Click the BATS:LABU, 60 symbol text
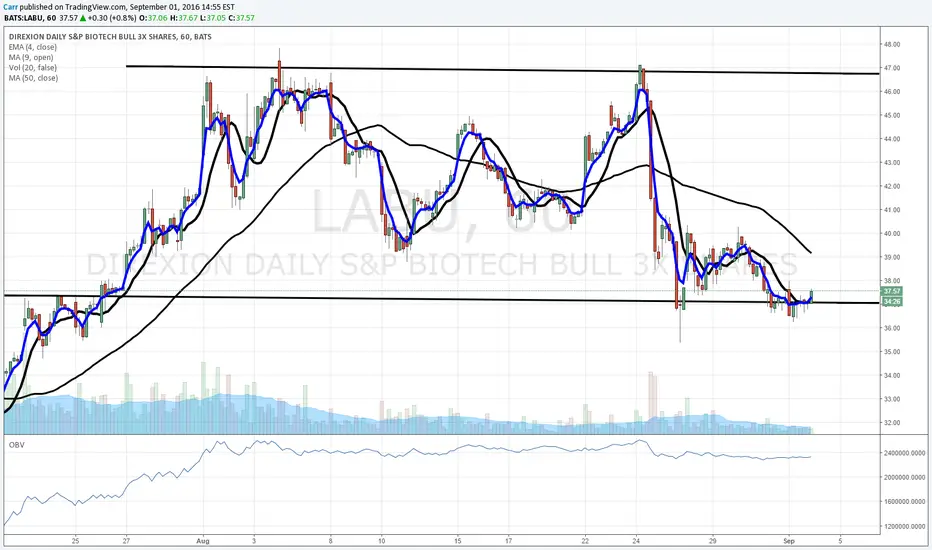 [30, 18]
